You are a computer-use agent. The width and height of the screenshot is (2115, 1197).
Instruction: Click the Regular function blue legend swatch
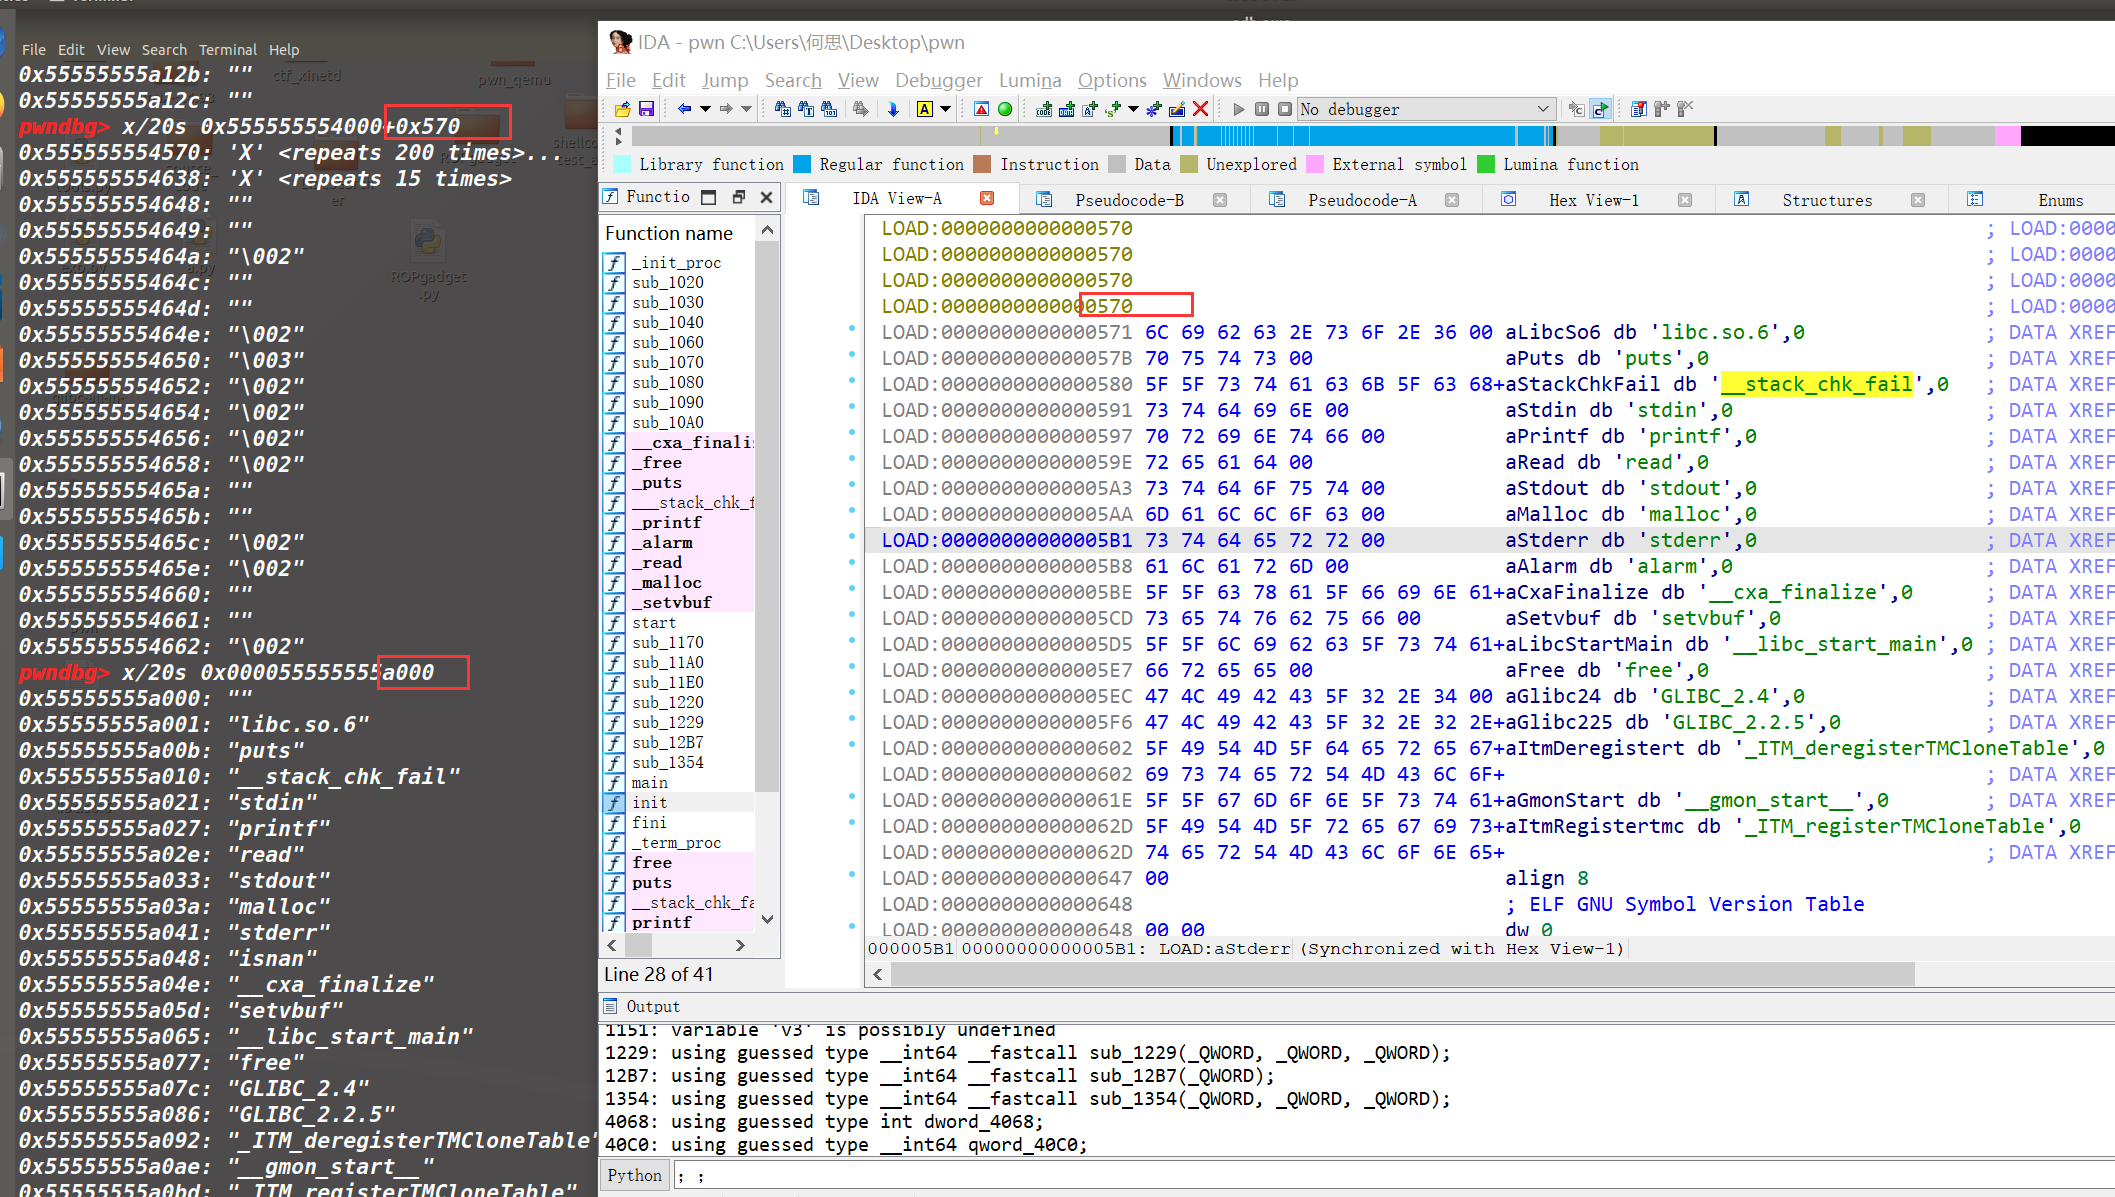pos(802,164)
